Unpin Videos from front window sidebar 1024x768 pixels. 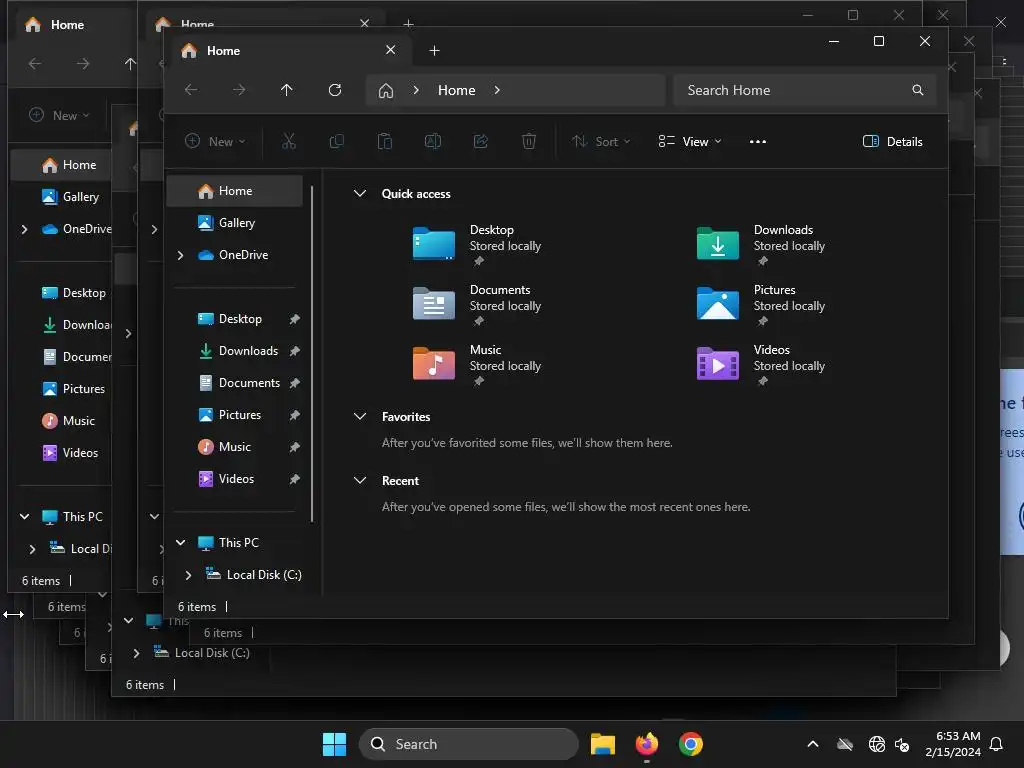(x=295, y=479)
